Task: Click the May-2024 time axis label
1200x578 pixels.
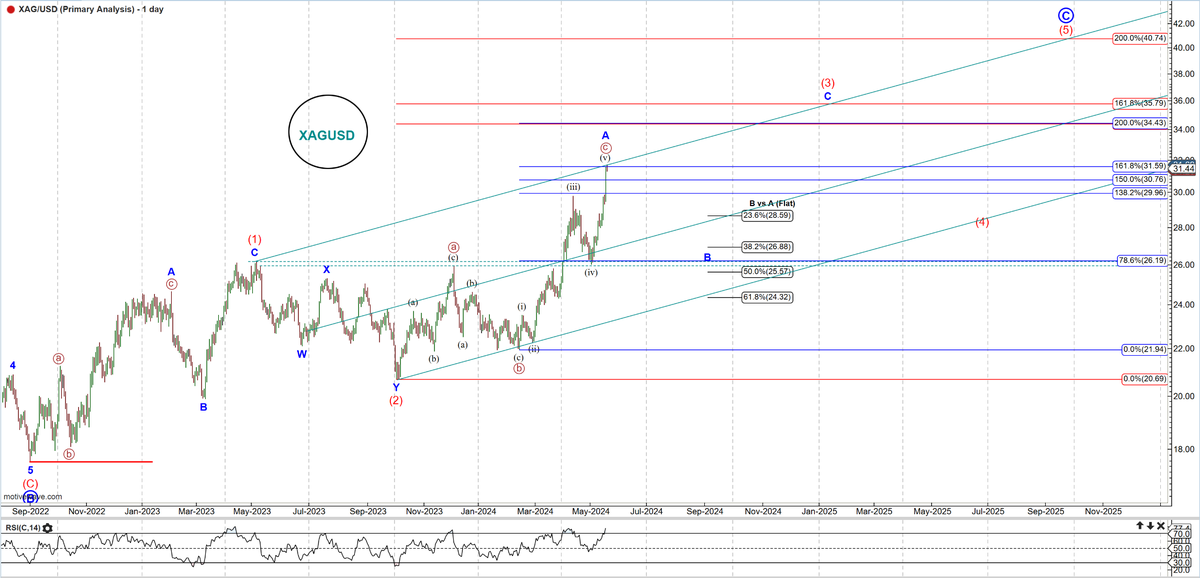Action: click(x=590, y=510)
